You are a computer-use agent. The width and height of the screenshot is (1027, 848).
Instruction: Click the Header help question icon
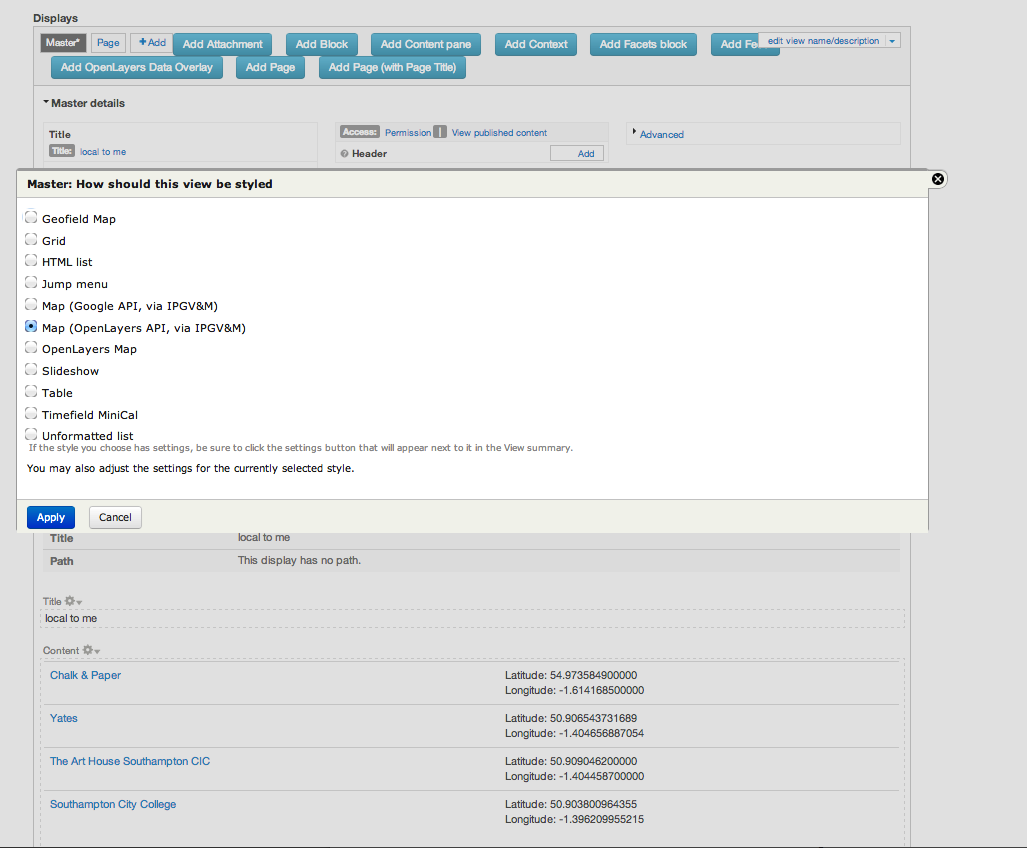[345, 154]
